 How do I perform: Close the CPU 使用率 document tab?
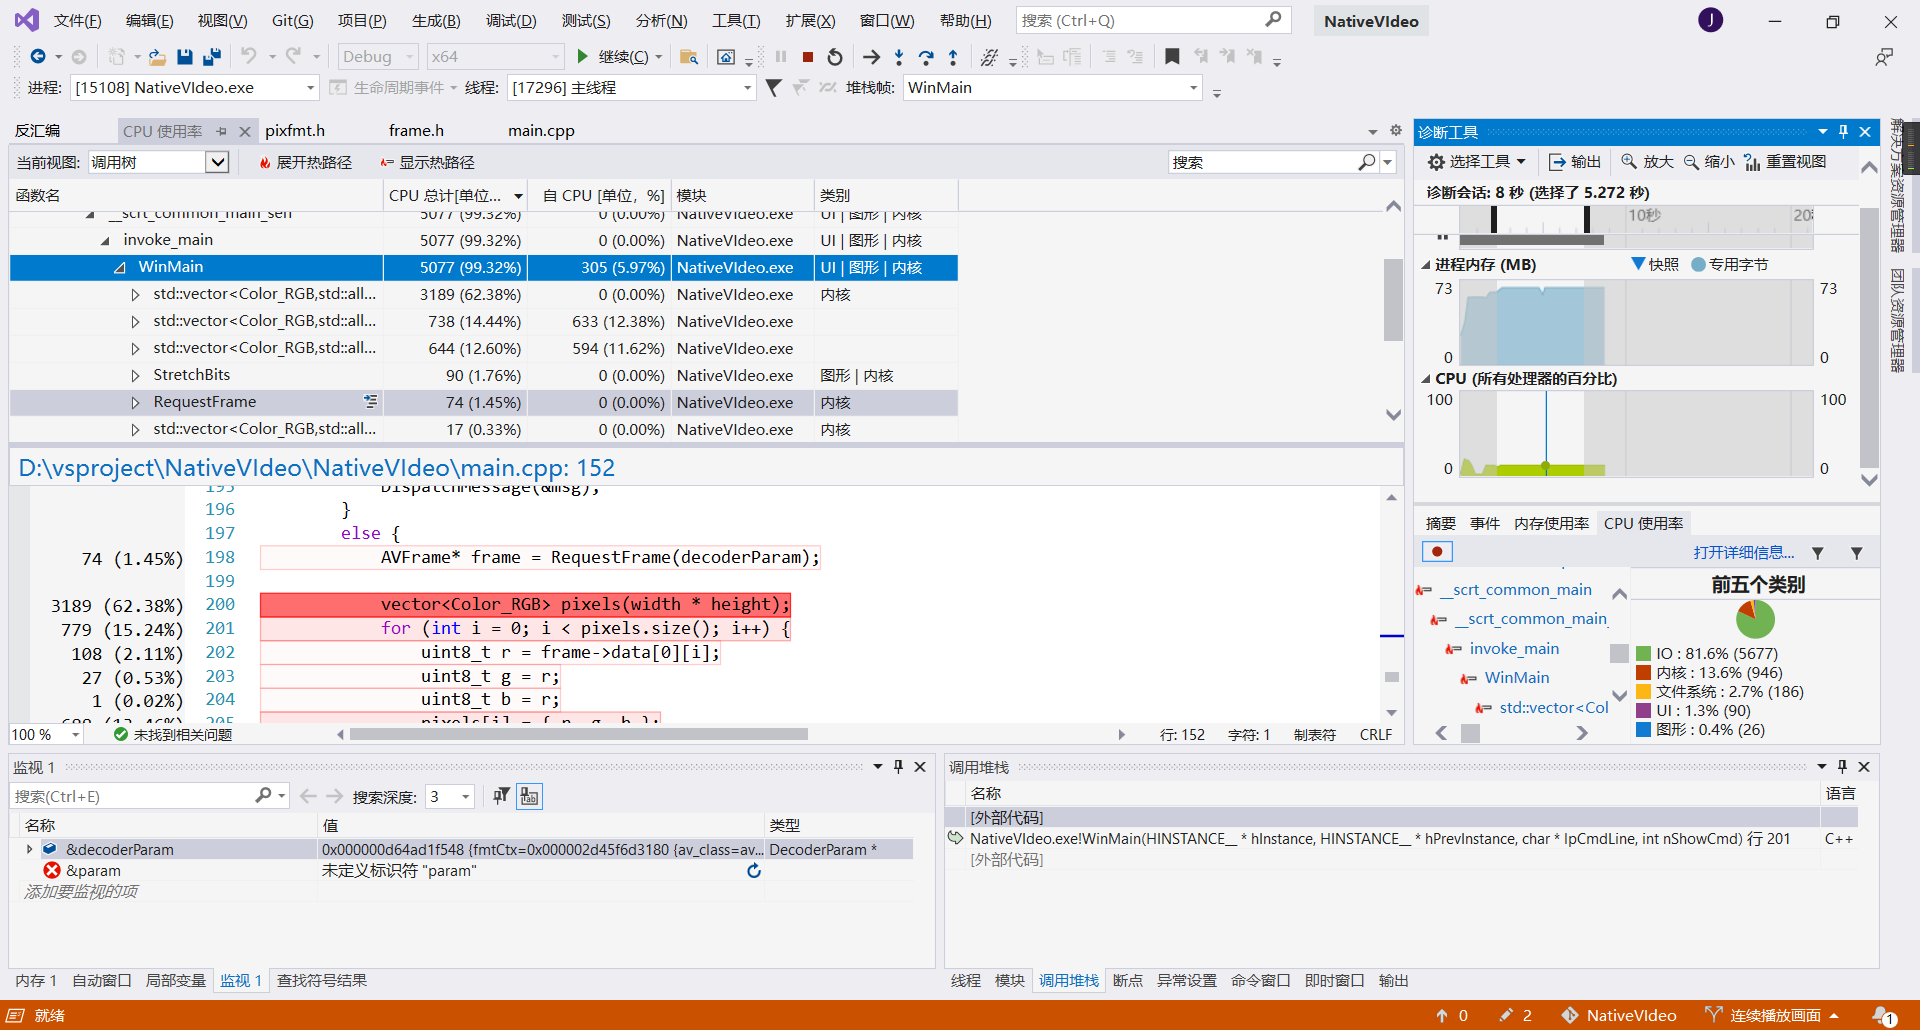[x=244, y=131]
